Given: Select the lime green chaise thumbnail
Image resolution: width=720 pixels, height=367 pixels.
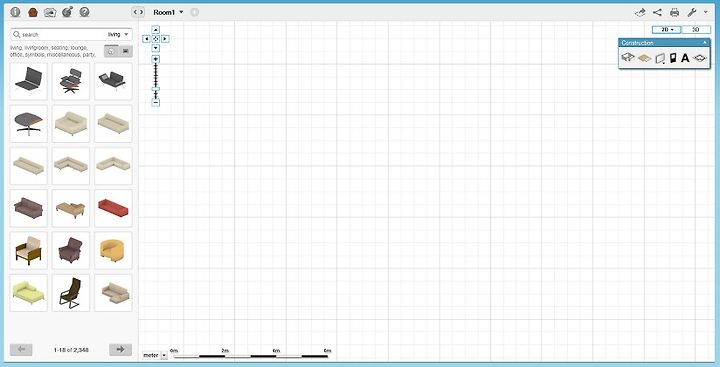Looking at the screenshot, I should pos(28,293).
